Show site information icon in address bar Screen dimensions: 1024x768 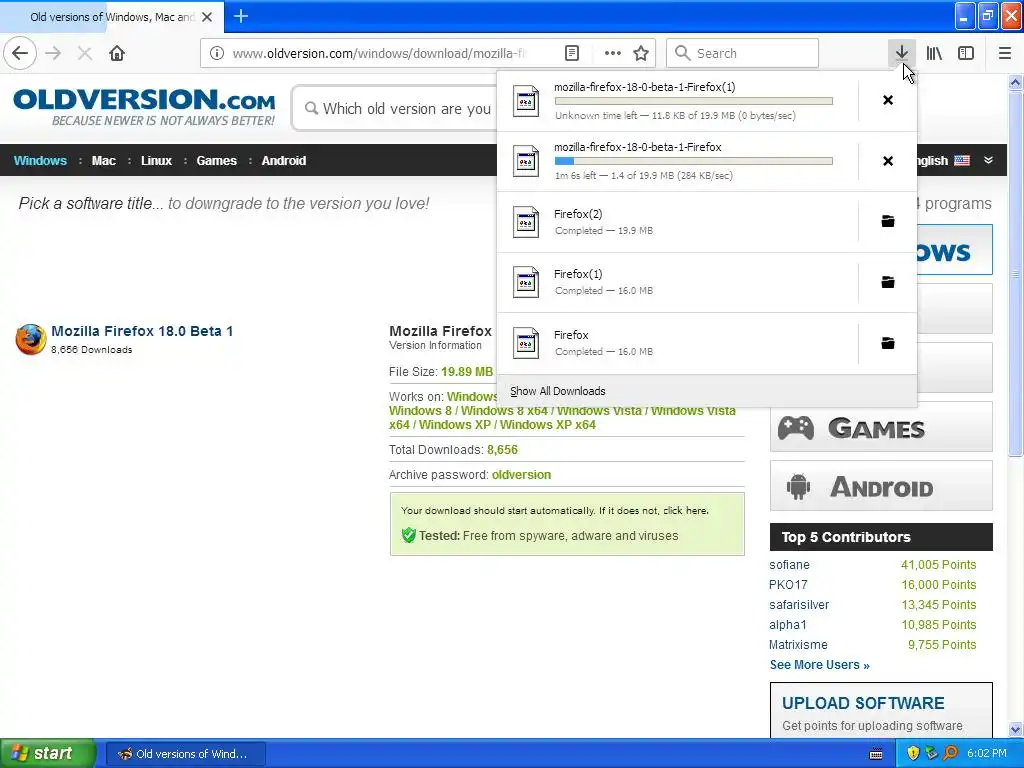[217, 53]
